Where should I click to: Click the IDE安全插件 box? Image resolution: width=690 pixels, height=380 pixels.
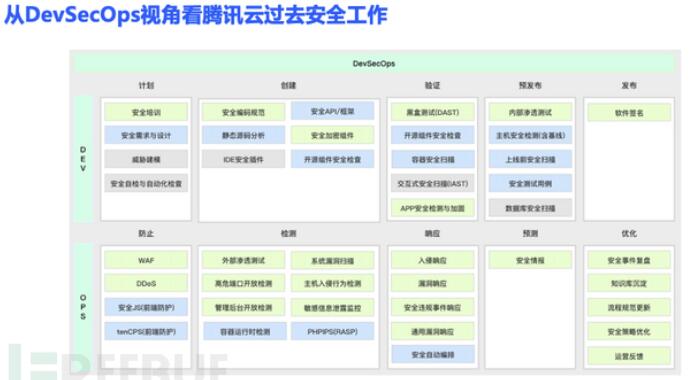pos(243,159)
